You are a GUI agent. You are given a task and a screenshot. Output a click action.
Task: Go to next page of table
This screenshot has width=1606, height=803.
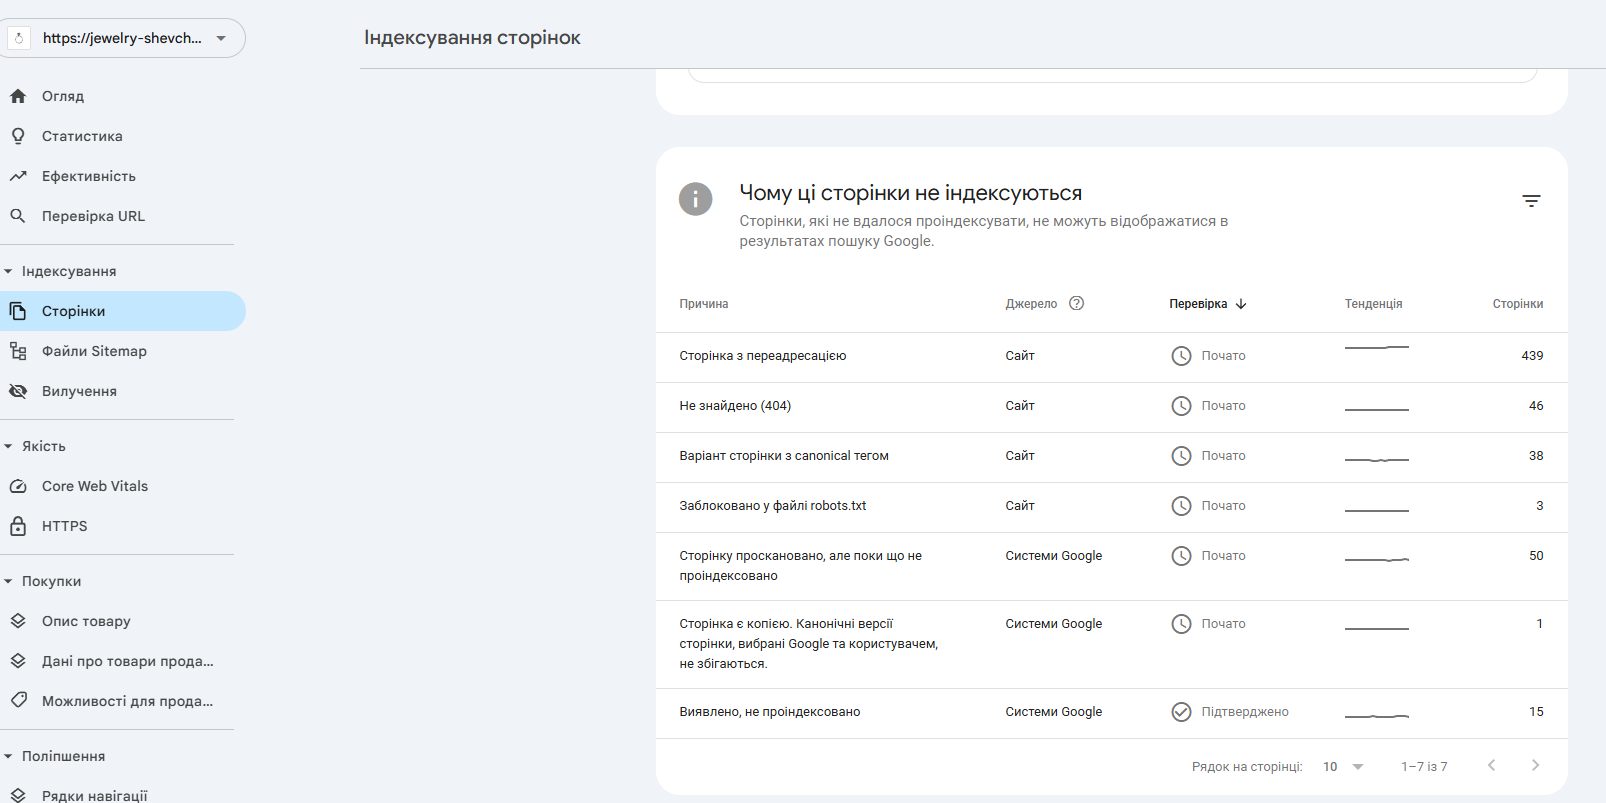point(1535,766)
